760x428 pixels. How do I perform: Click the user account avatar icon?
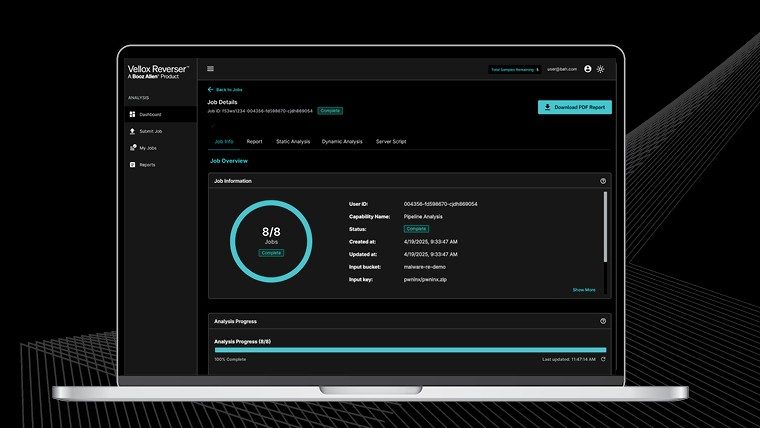click(x=588, y=69)
